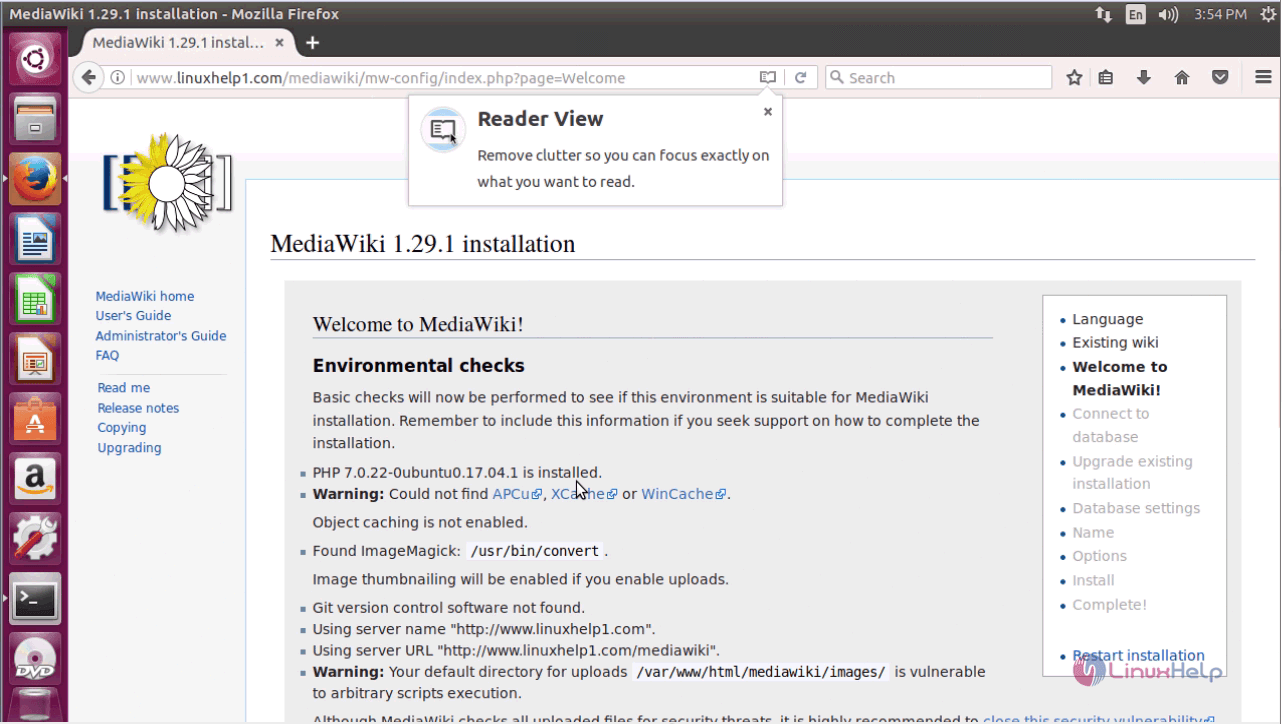
Task: Click Options step in installer list
Action: 1099,556
